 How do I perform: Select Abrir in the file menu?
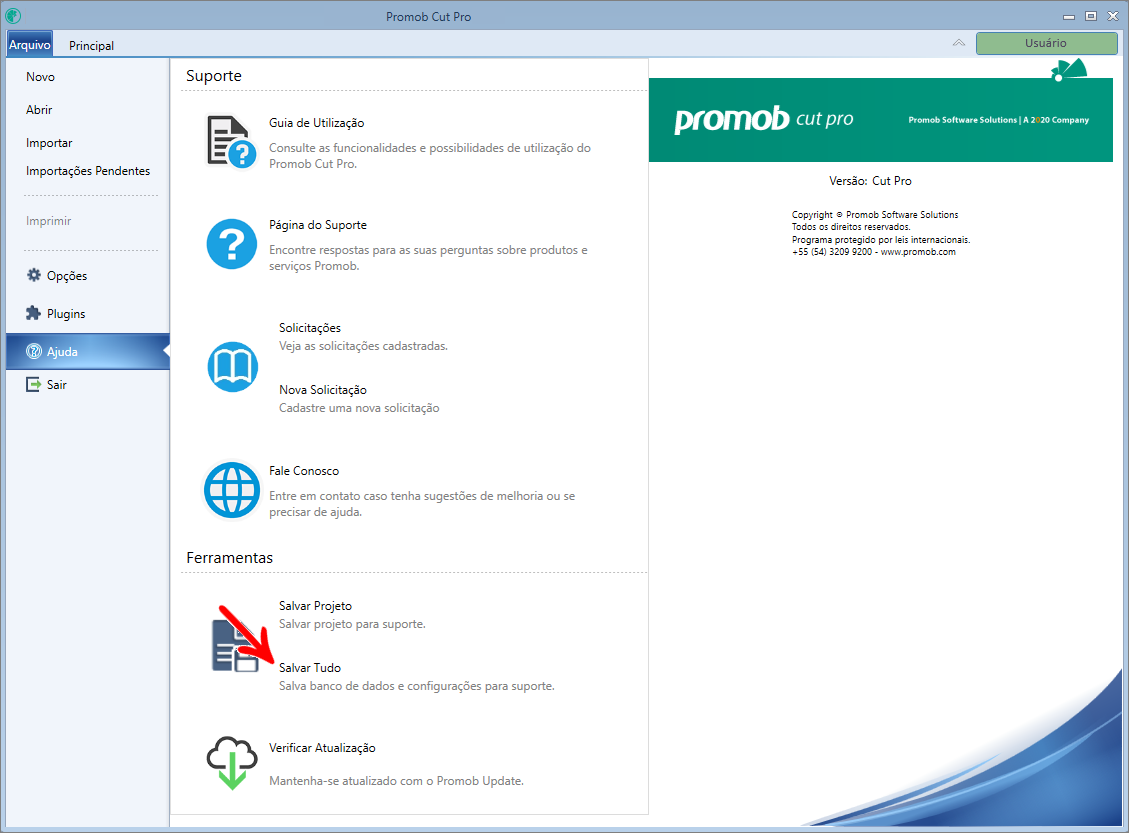(x=39, y=110)
